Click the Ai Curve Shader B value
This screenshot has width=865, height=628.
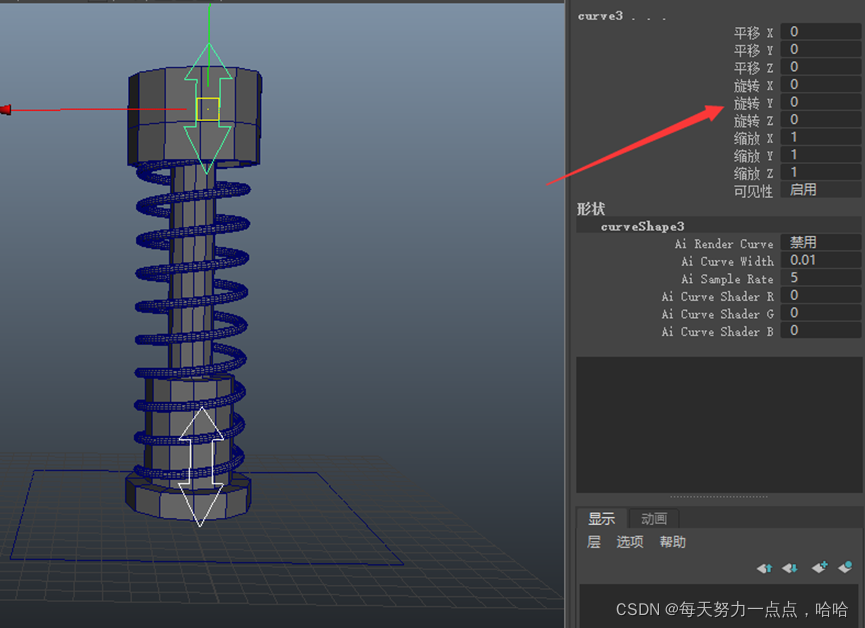(821, 331)
